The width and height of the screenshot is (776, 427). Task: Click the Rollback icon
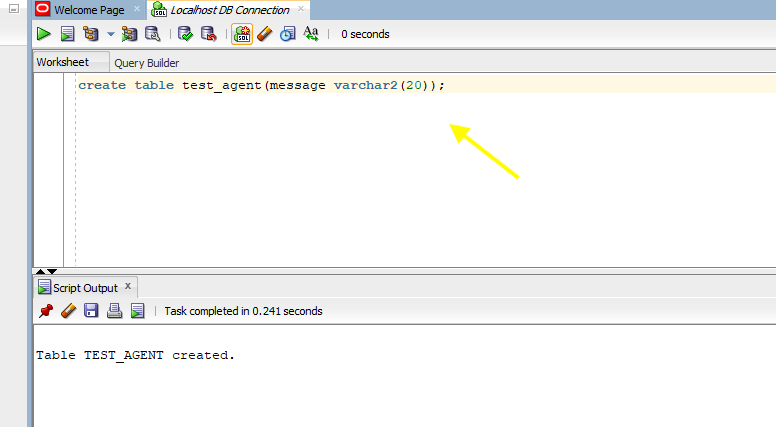(x=208, y=34)
